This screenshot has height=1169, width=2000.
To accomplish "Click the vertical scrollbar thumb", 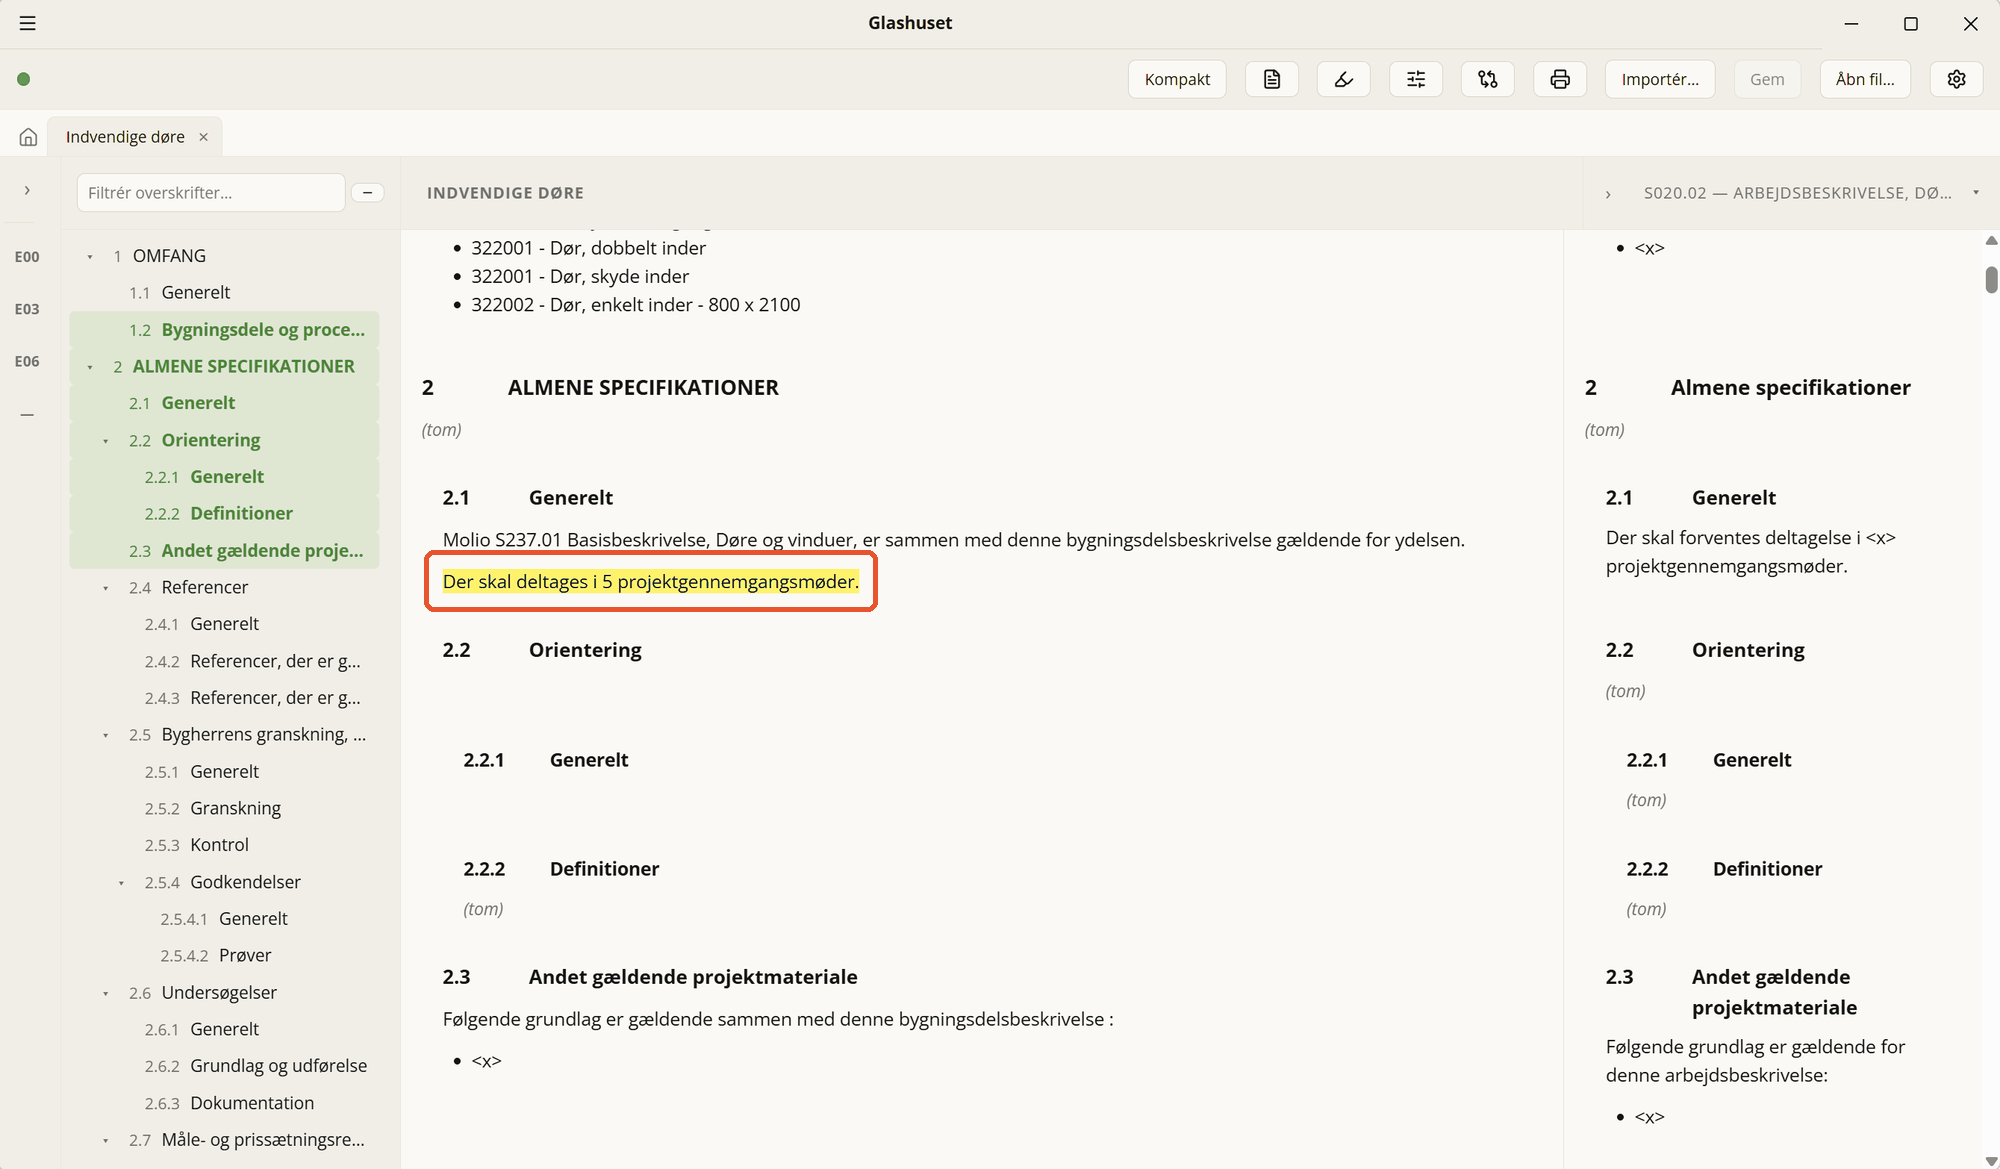I will (1991, 279).
